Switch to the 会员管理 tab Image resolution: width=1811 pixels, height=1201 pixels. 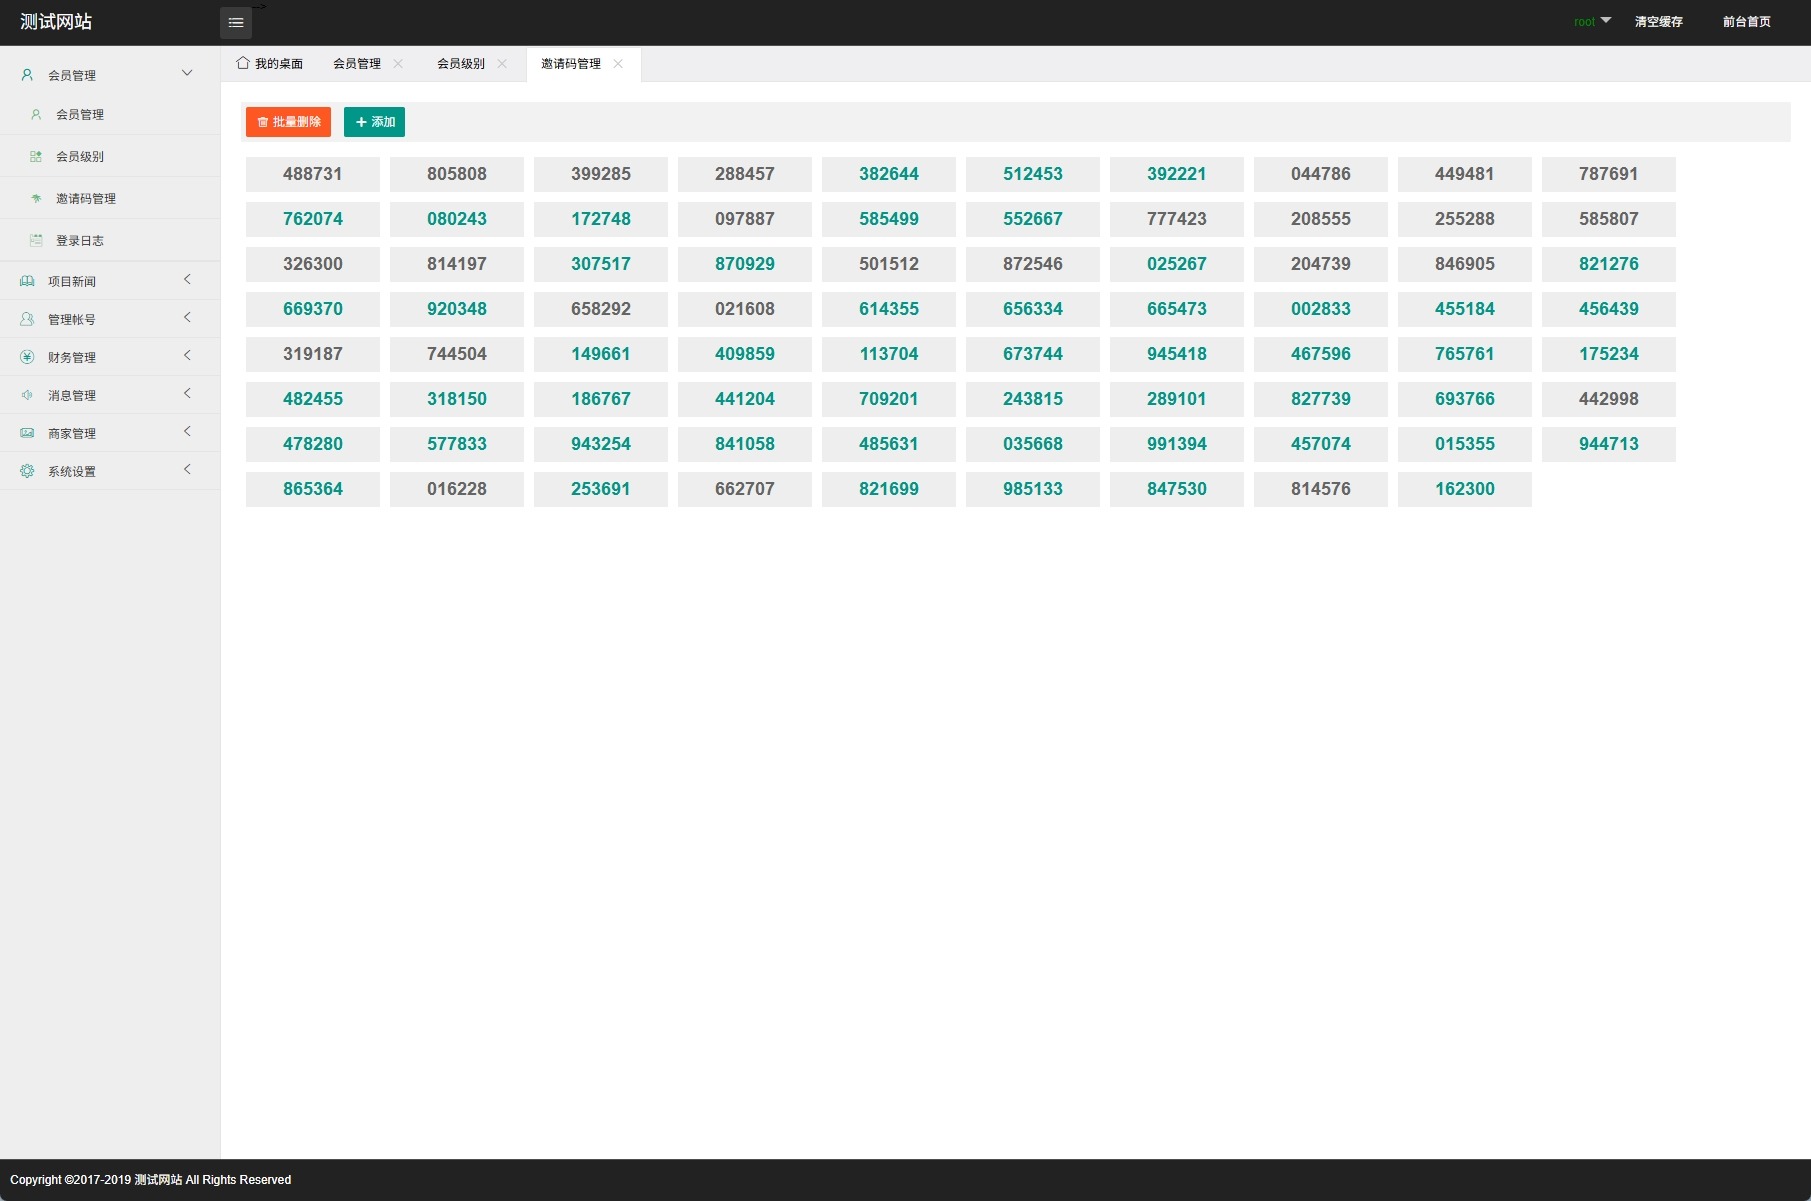point(357,64)
